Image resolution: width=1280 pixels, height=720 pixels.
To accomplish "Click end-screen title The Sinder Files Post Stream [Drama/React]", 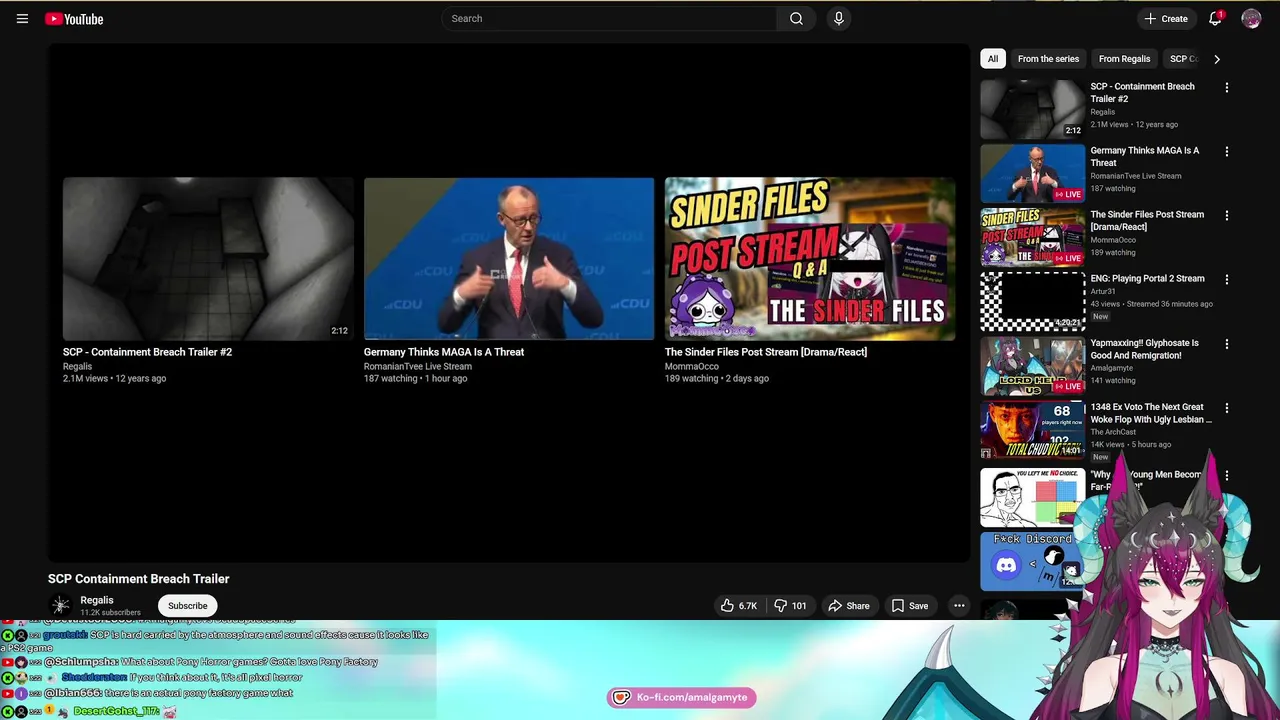I will 766,352.
